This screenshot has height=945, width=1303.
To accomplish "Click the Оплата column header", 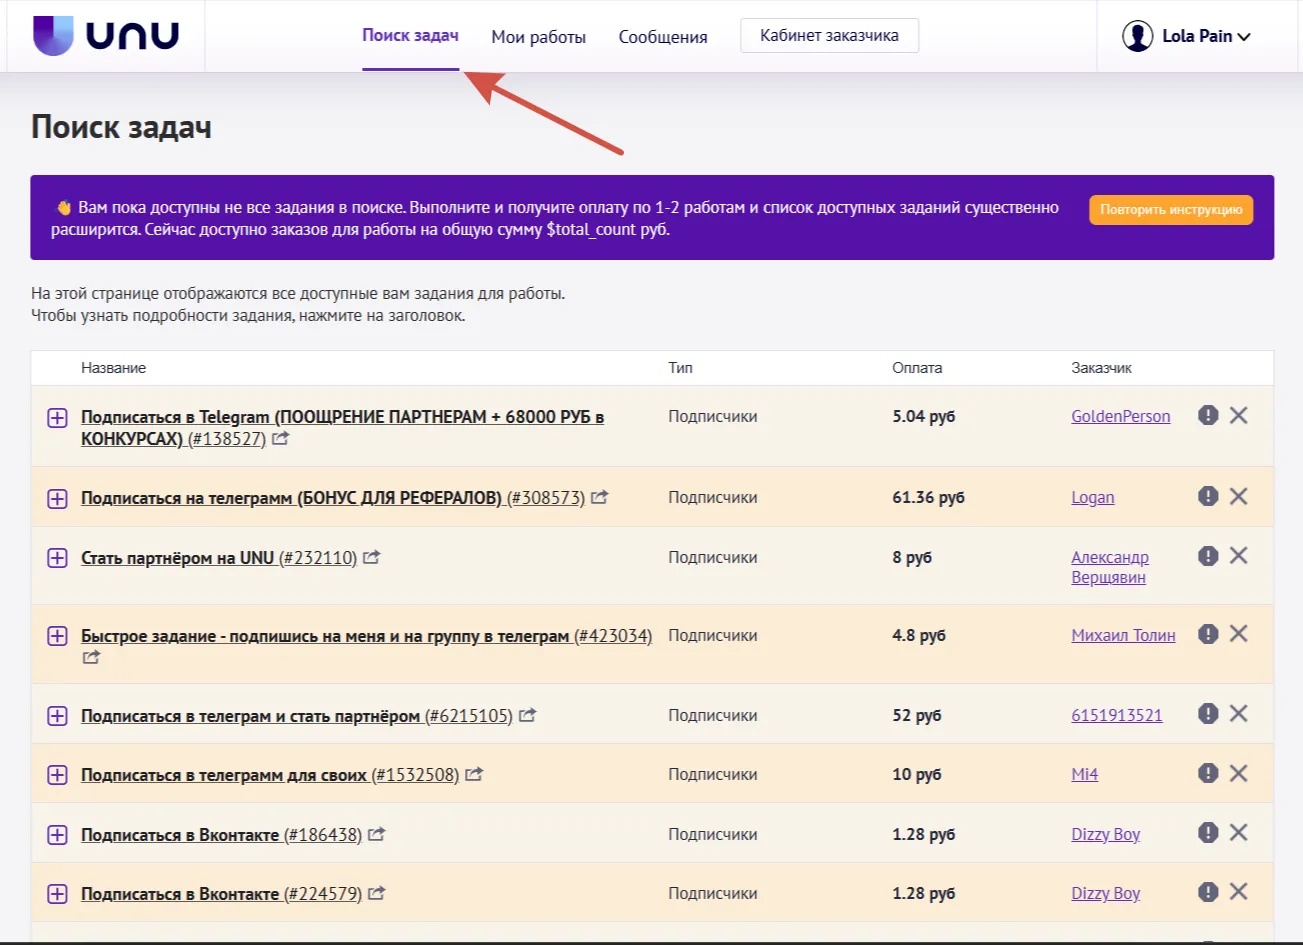I will pos(917,368).
